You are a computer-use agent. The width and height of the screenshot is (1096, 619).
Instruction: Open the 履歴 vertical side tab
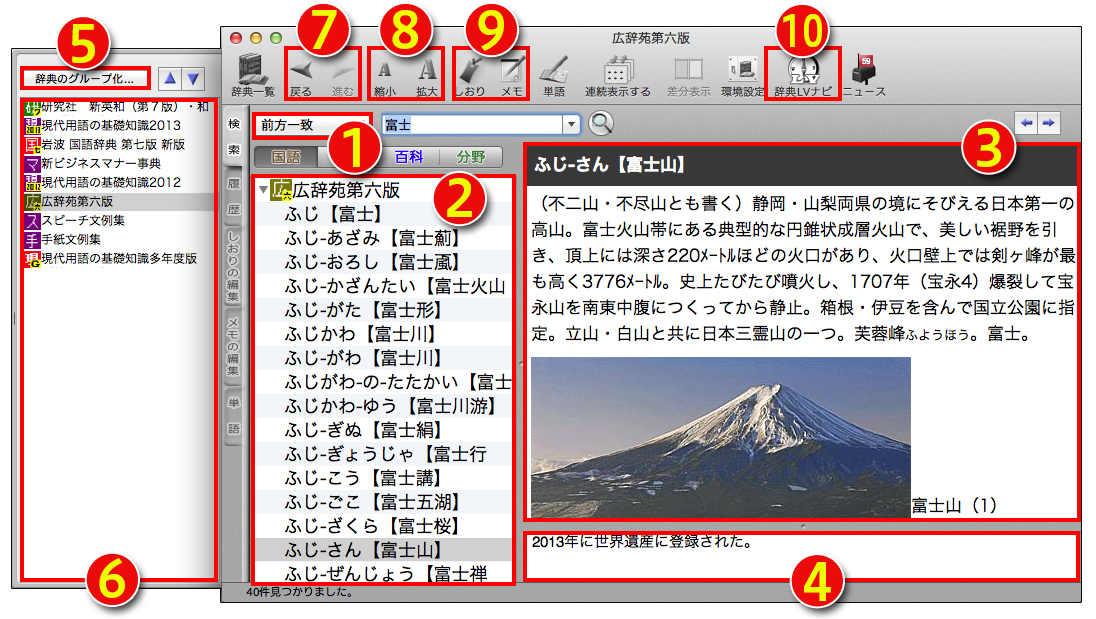234,196
